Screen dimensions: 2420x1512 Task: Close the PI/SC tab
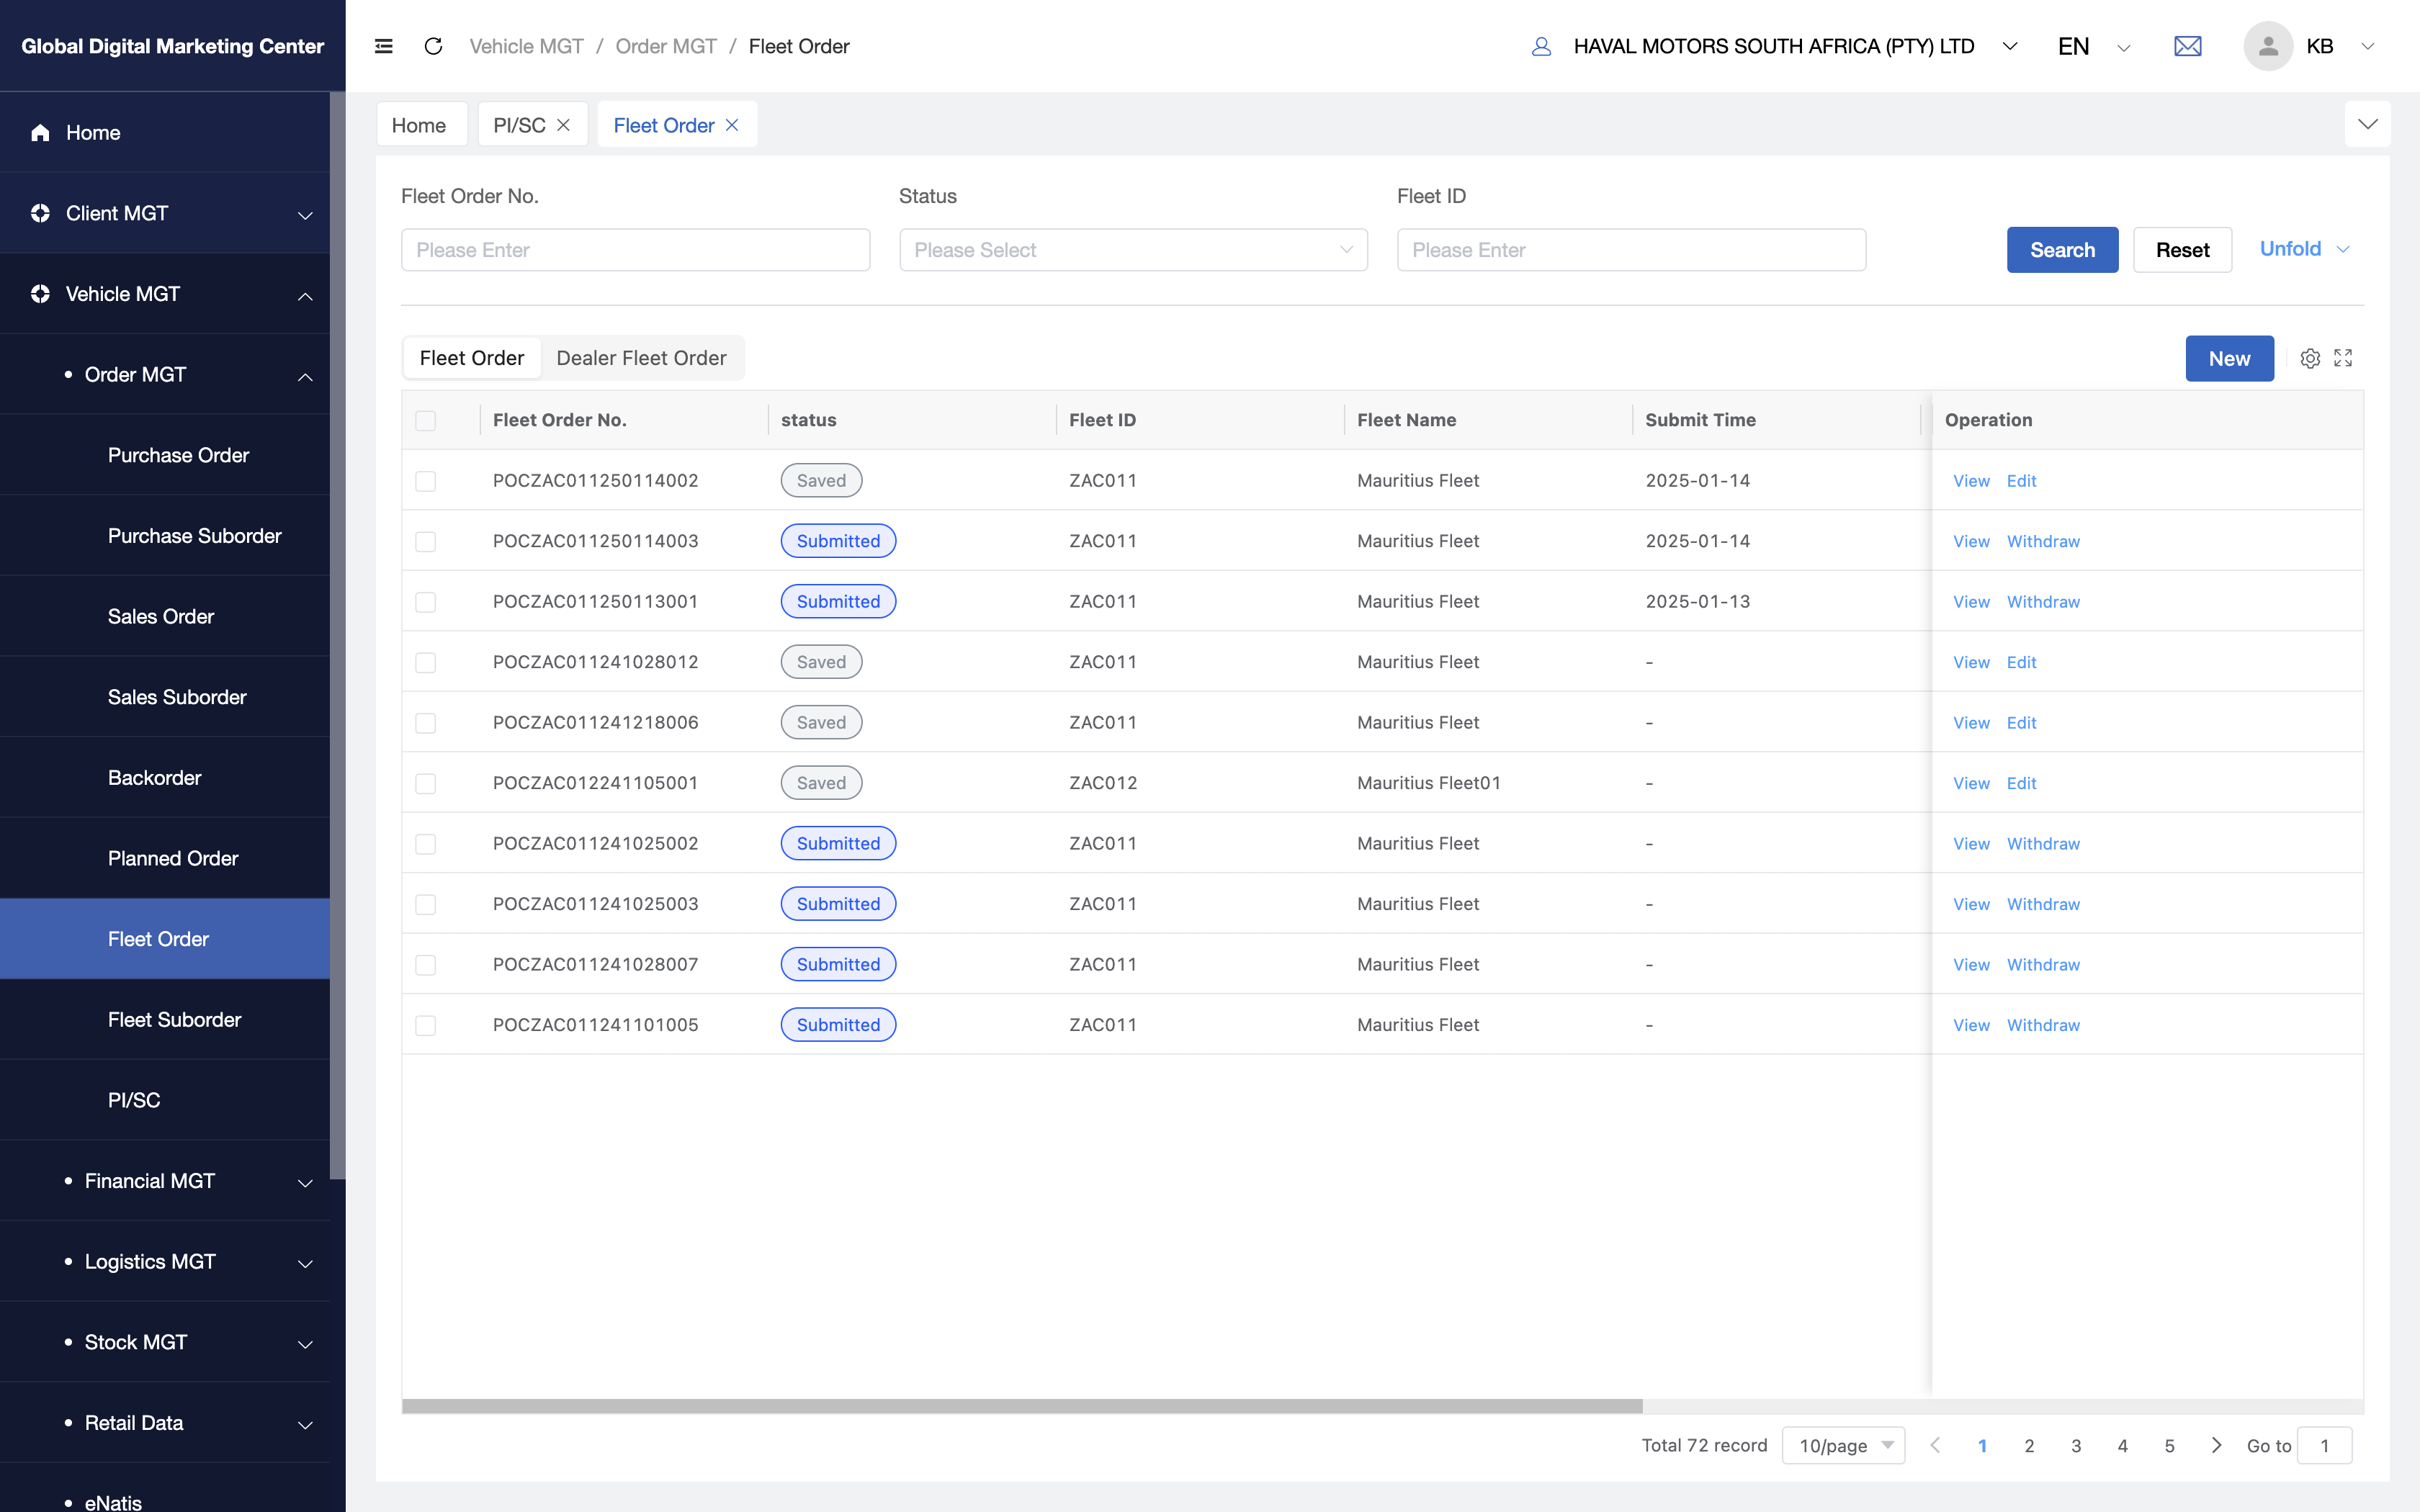point(563,125)
